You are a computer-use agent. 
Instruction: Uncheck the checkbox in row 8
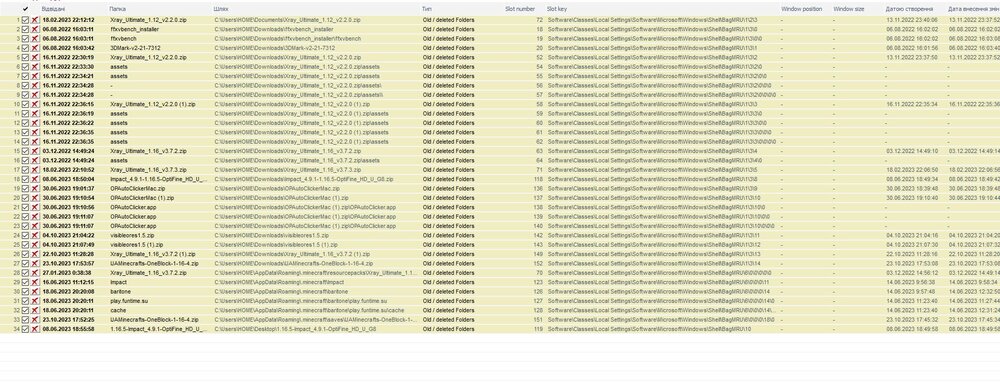coord(26,85)
